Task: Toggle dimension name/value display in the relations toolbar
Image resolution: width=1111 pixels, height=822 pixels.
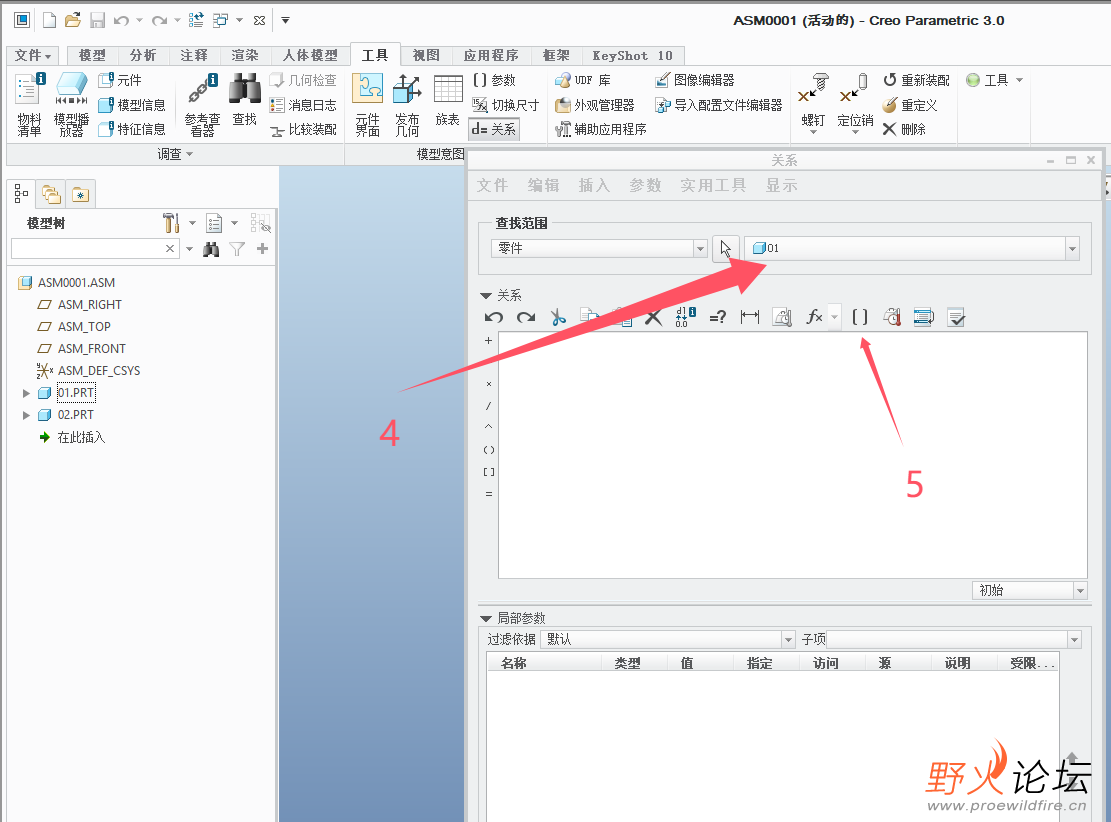Action: [685, 317]
